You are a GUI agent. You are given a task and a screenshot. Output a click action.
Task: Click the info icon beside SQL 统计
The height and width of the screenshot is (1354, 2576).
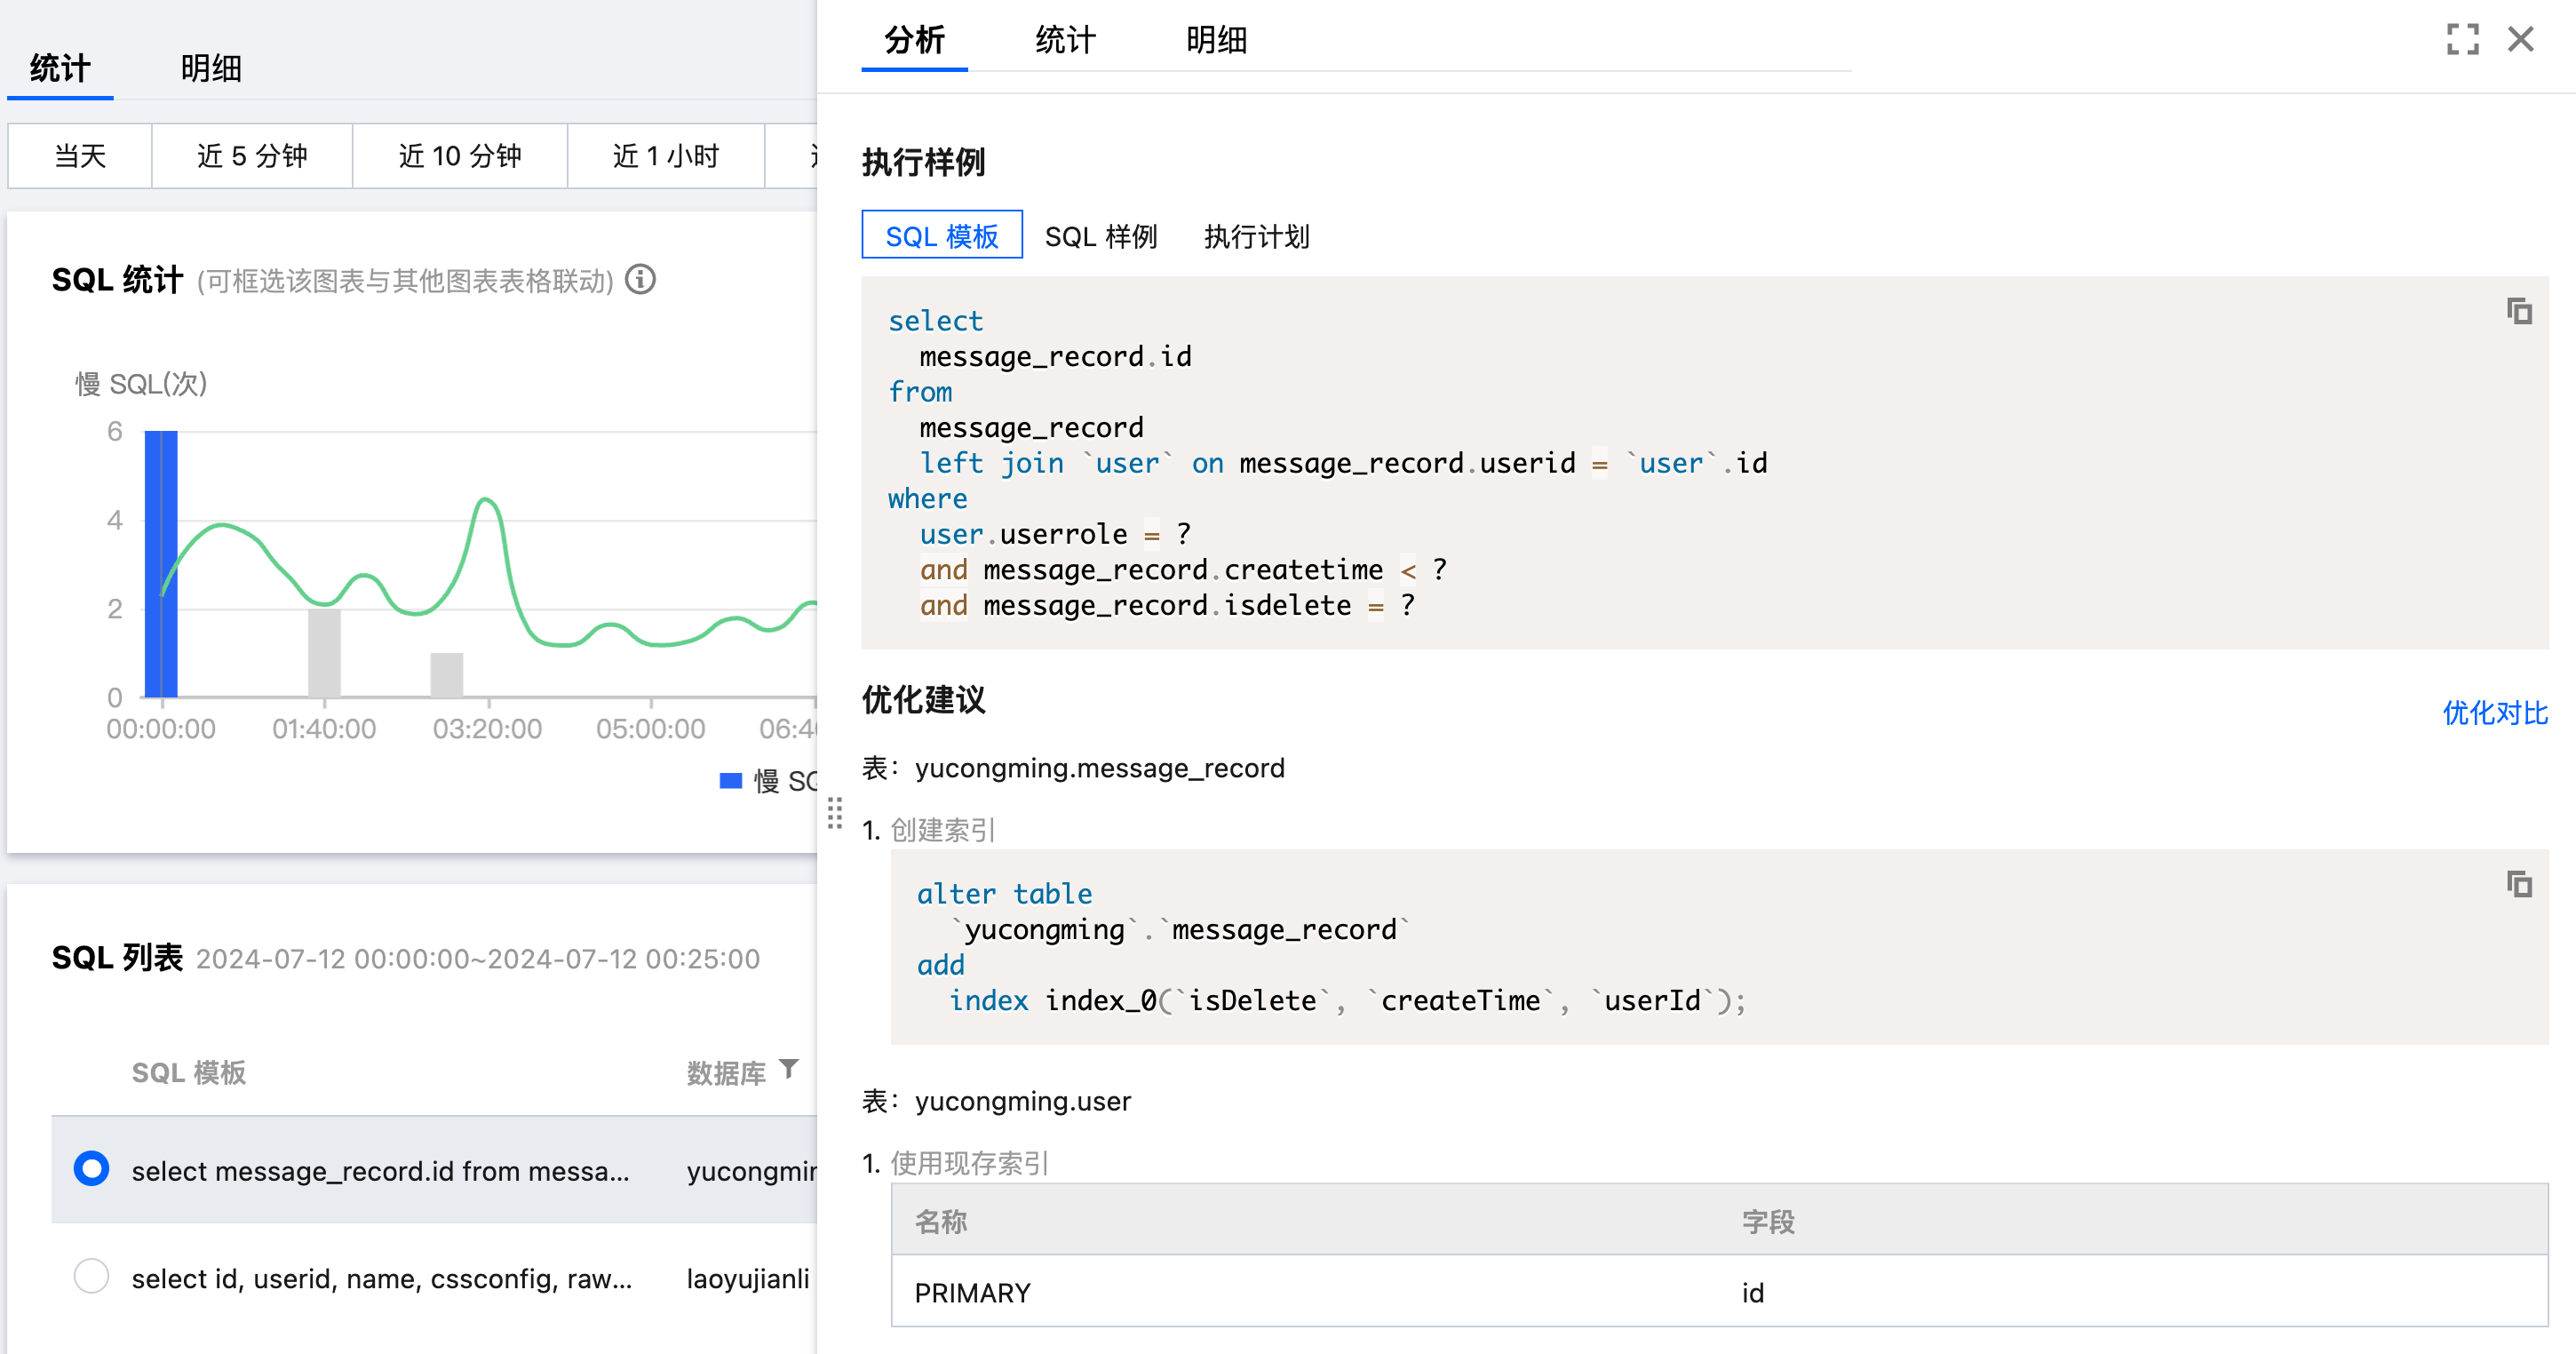coord(640,280)
